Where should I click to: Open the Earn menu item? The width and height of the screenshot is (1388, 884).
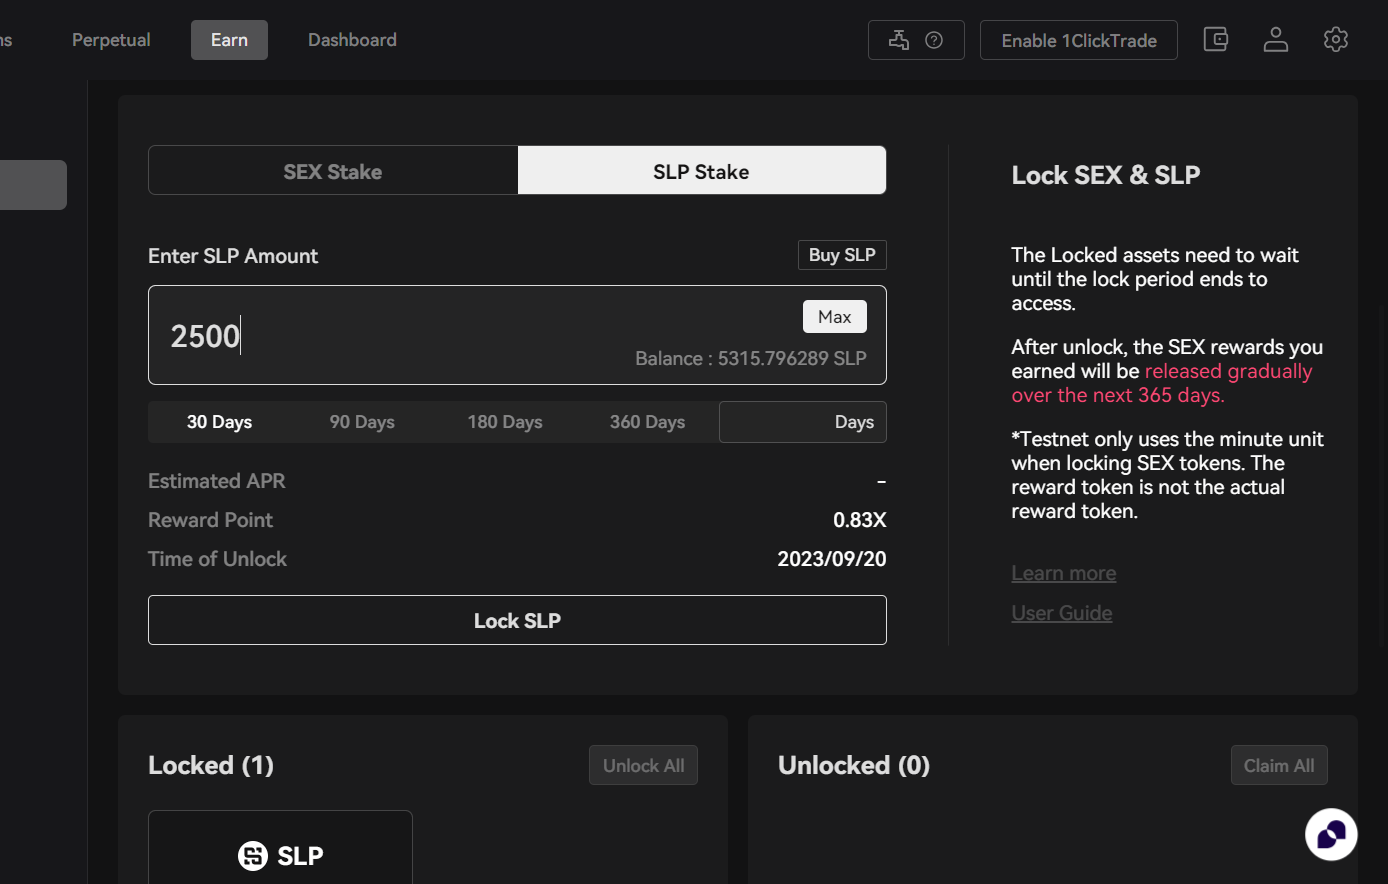229,40
